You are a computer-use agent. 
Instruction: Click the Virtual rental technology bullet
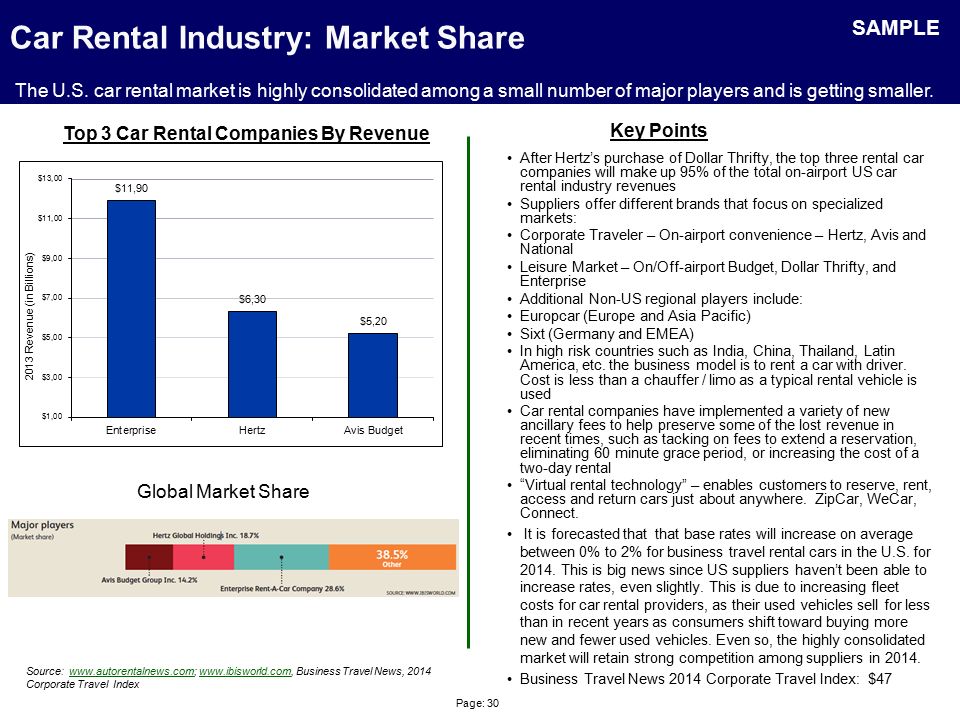726,499
